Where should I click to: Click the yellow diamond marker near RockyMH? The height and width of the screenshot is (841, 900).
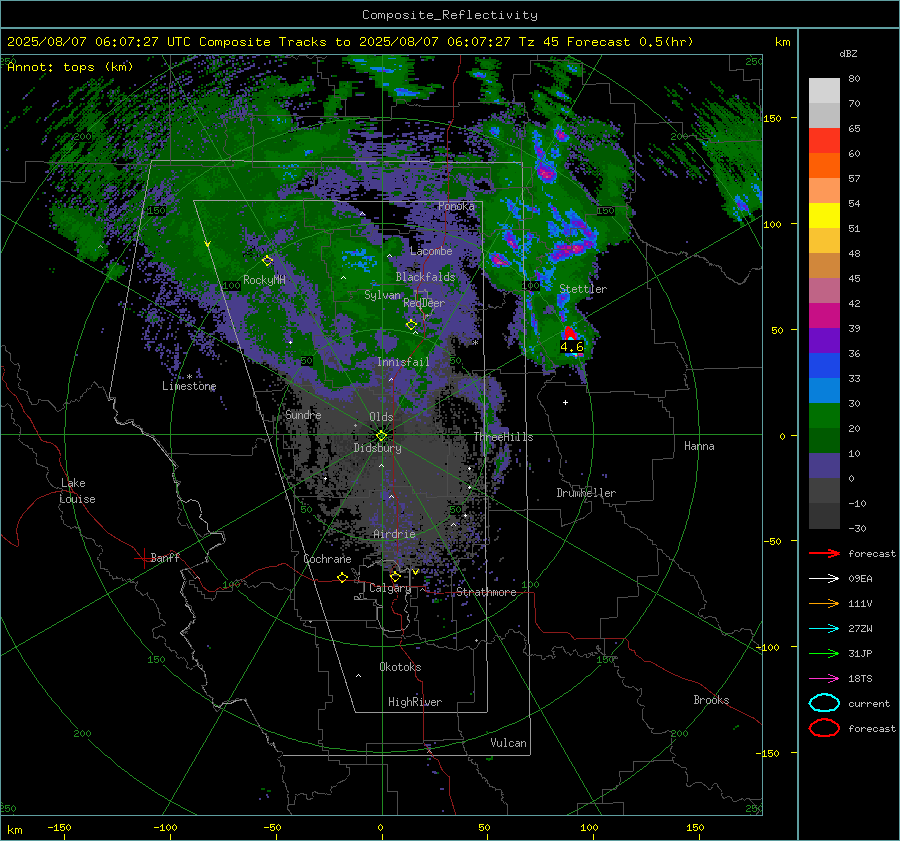[267, 261]
